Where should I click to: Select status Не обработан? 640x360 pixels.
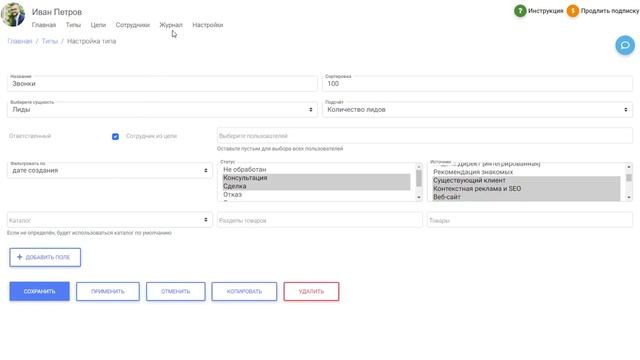coord(316,169)
